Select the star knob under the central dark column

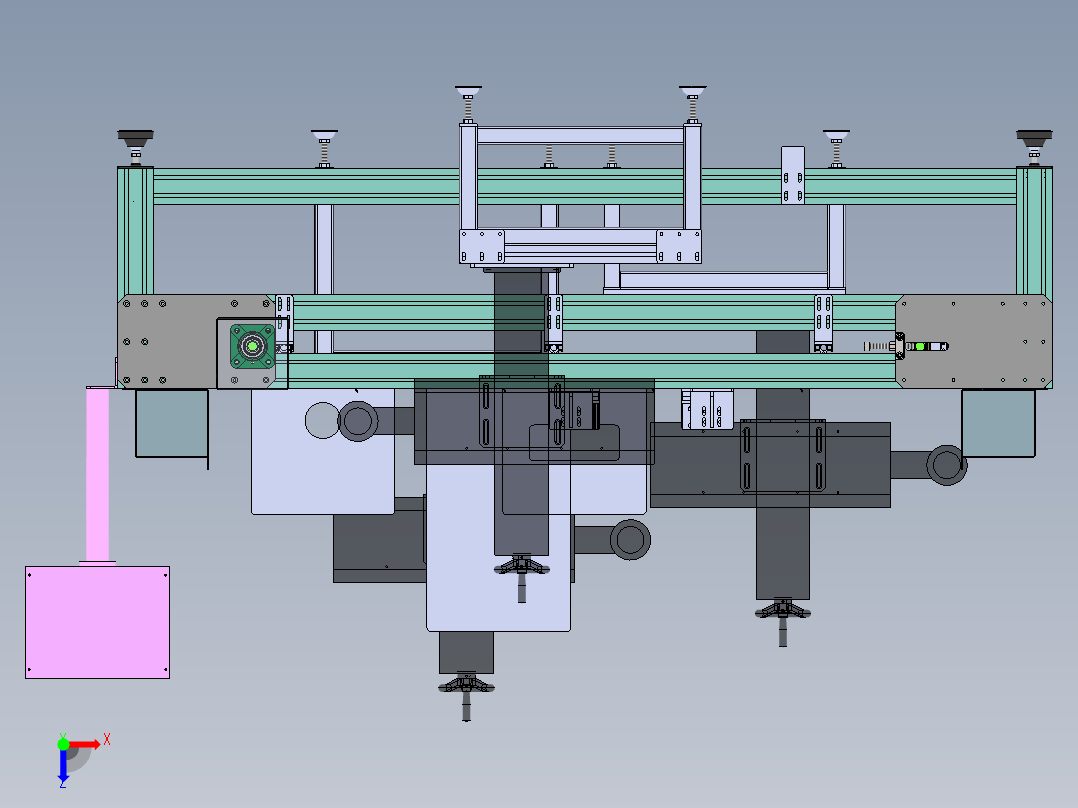522,578
